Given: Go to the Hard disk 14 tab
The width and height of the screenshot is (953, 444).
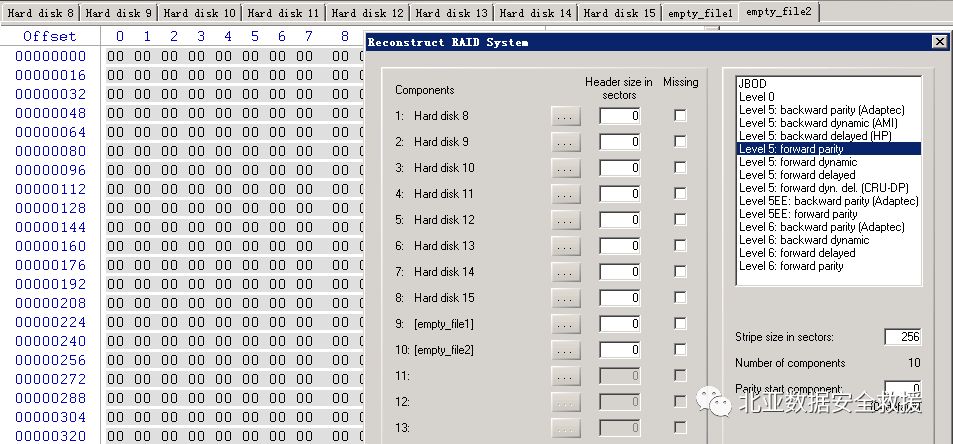Looking at the screenshot, I should click(535, 13).
